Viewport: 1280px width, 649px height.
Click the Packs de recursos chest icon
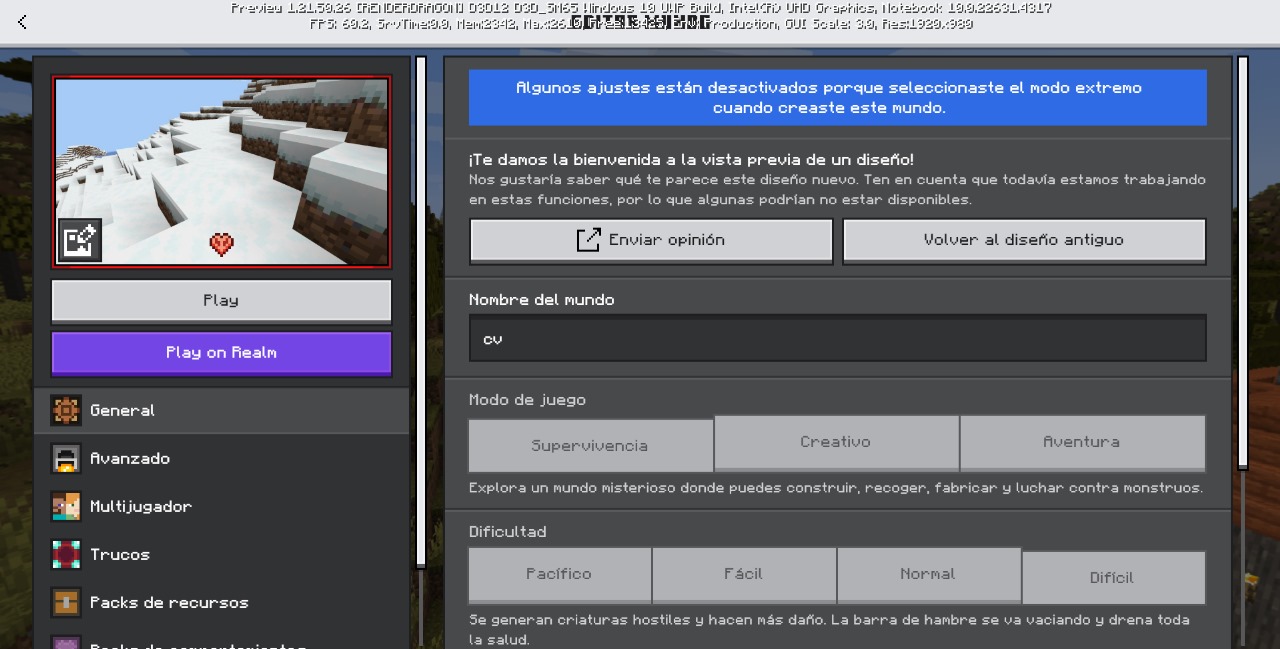66,602
